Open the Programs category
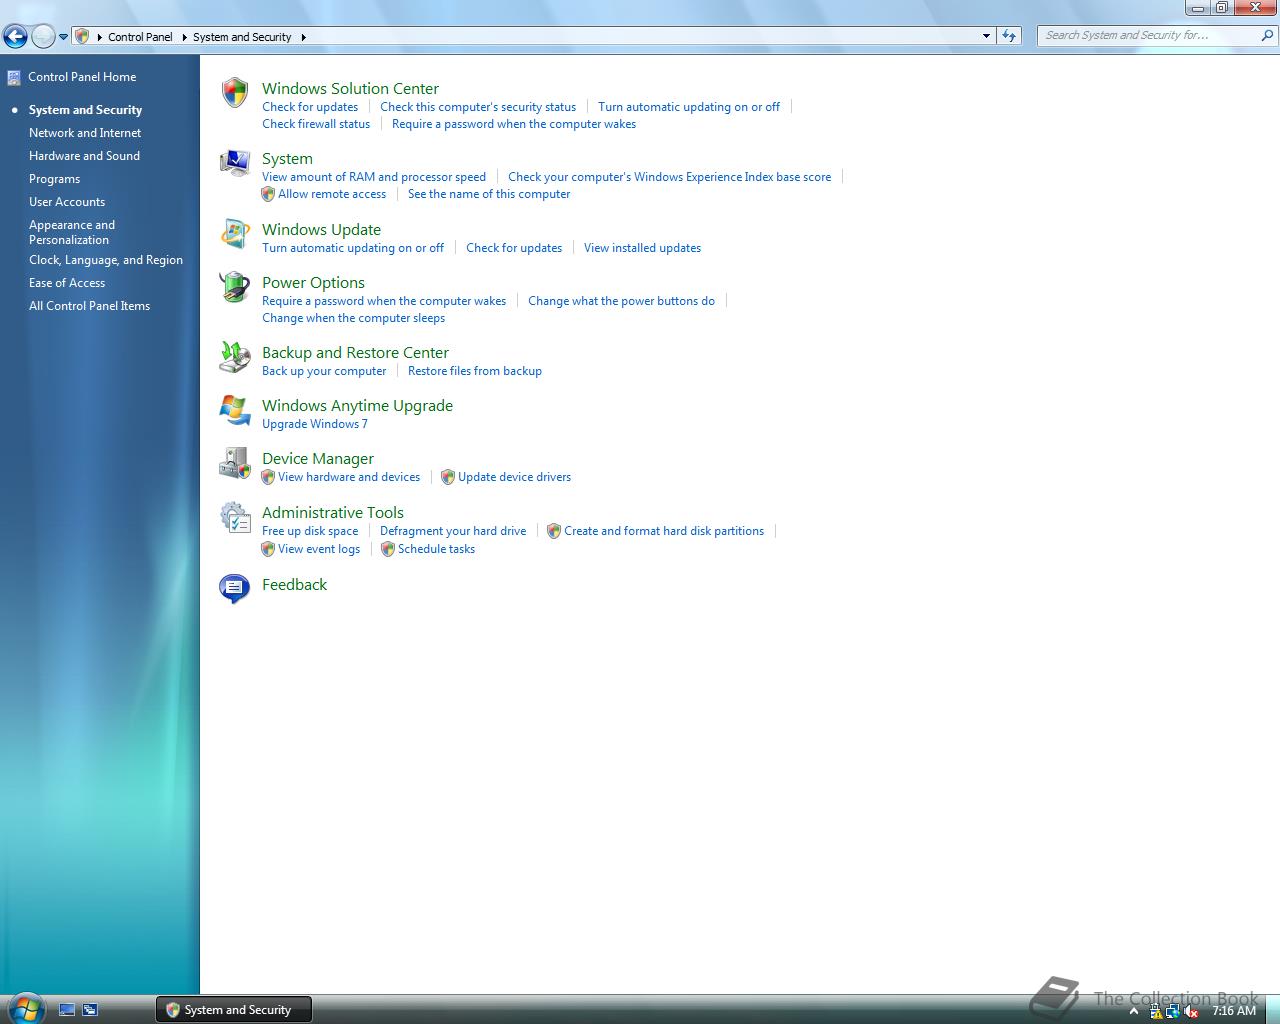 click(x=54, y=179)
